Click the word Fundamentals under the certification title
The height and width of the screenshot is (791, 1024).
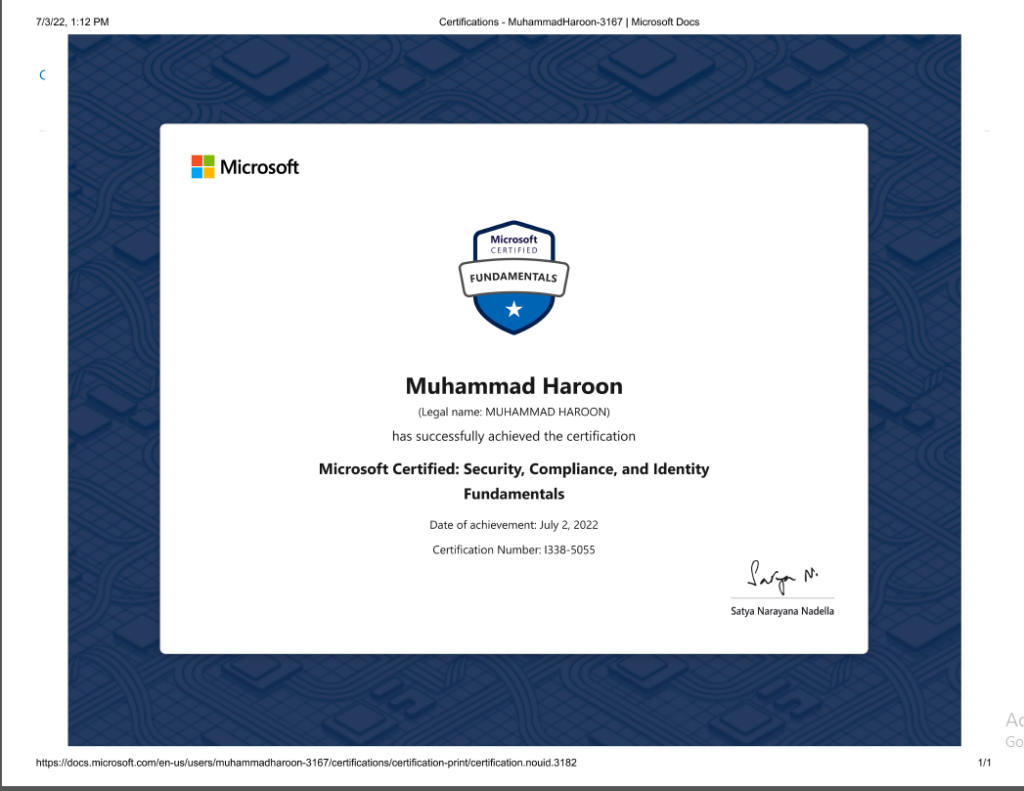514,494
